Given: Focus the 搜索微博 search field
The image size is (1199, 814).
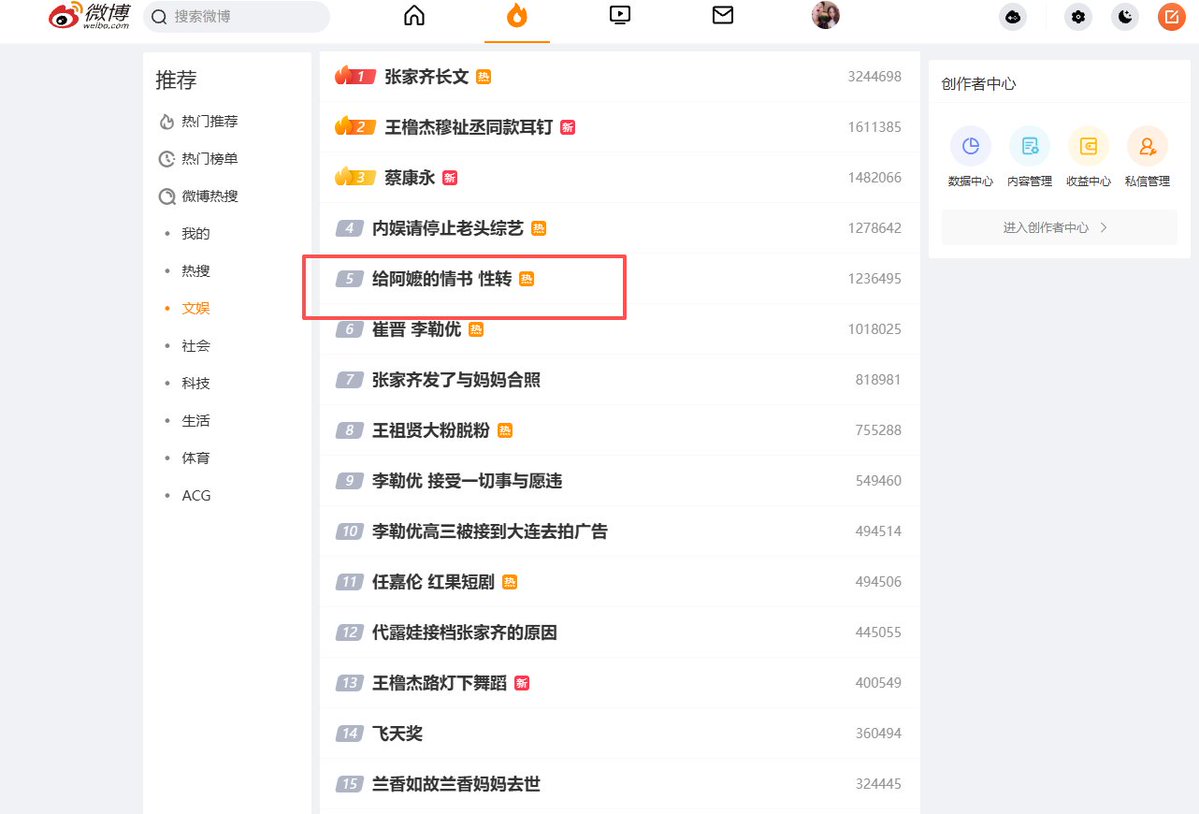Looking at the screenshot, I should pyautogui.click(x=236, y=17).
